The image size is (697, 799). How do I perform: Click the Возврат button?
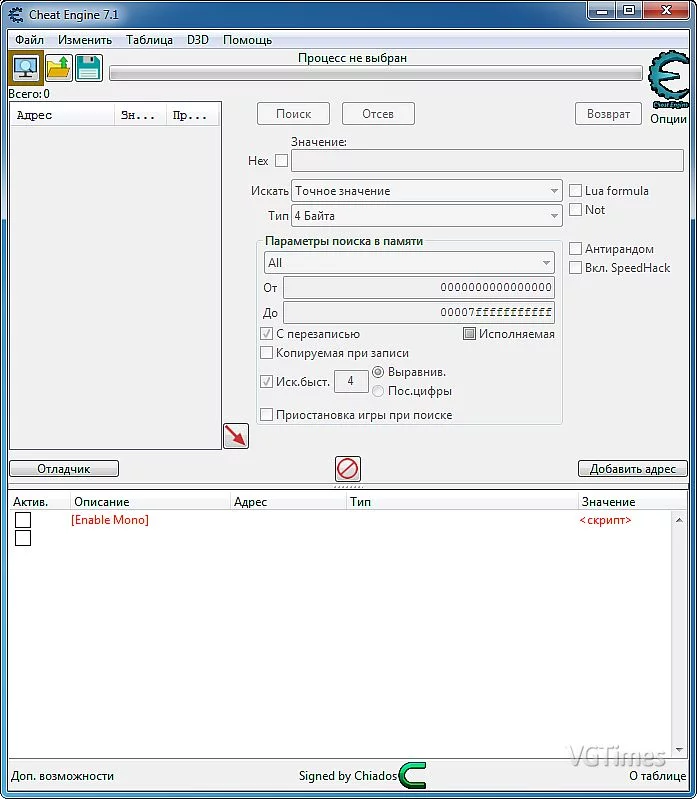(608, 114)
